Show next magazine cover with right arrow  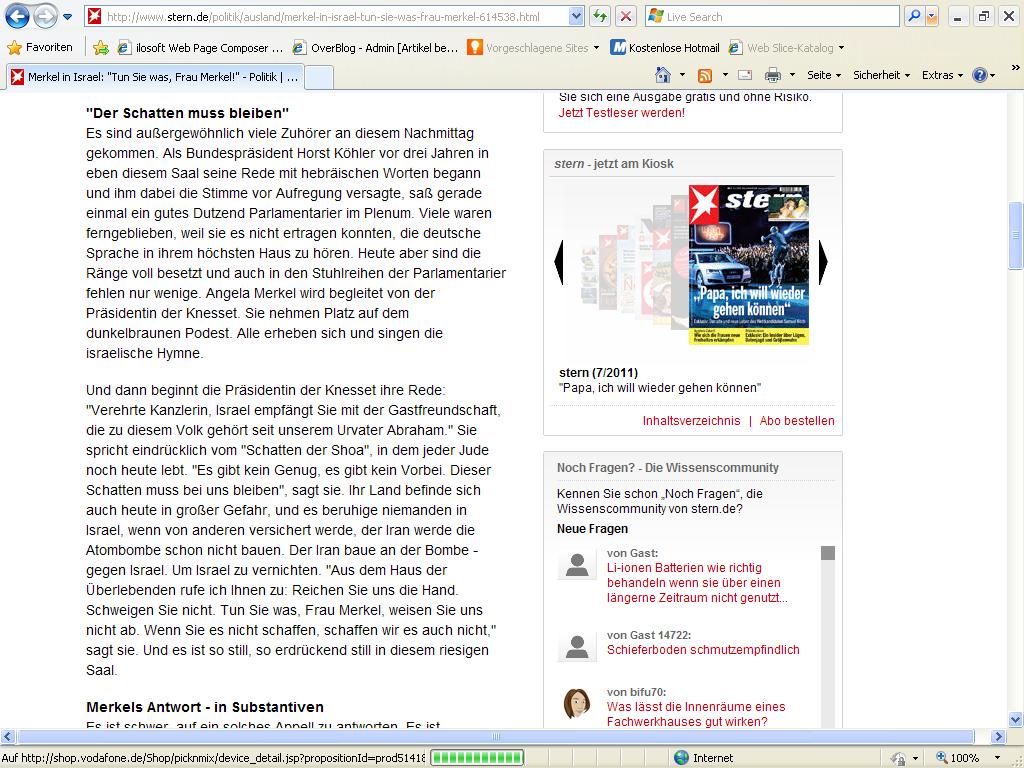(x=822, y=262)
